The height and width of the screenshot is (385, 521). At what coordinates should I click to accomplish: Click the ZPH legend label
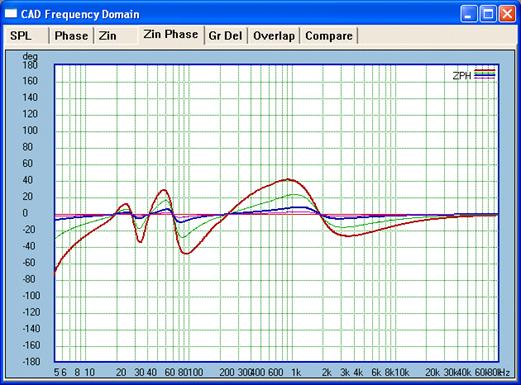[x=462, y=76]
